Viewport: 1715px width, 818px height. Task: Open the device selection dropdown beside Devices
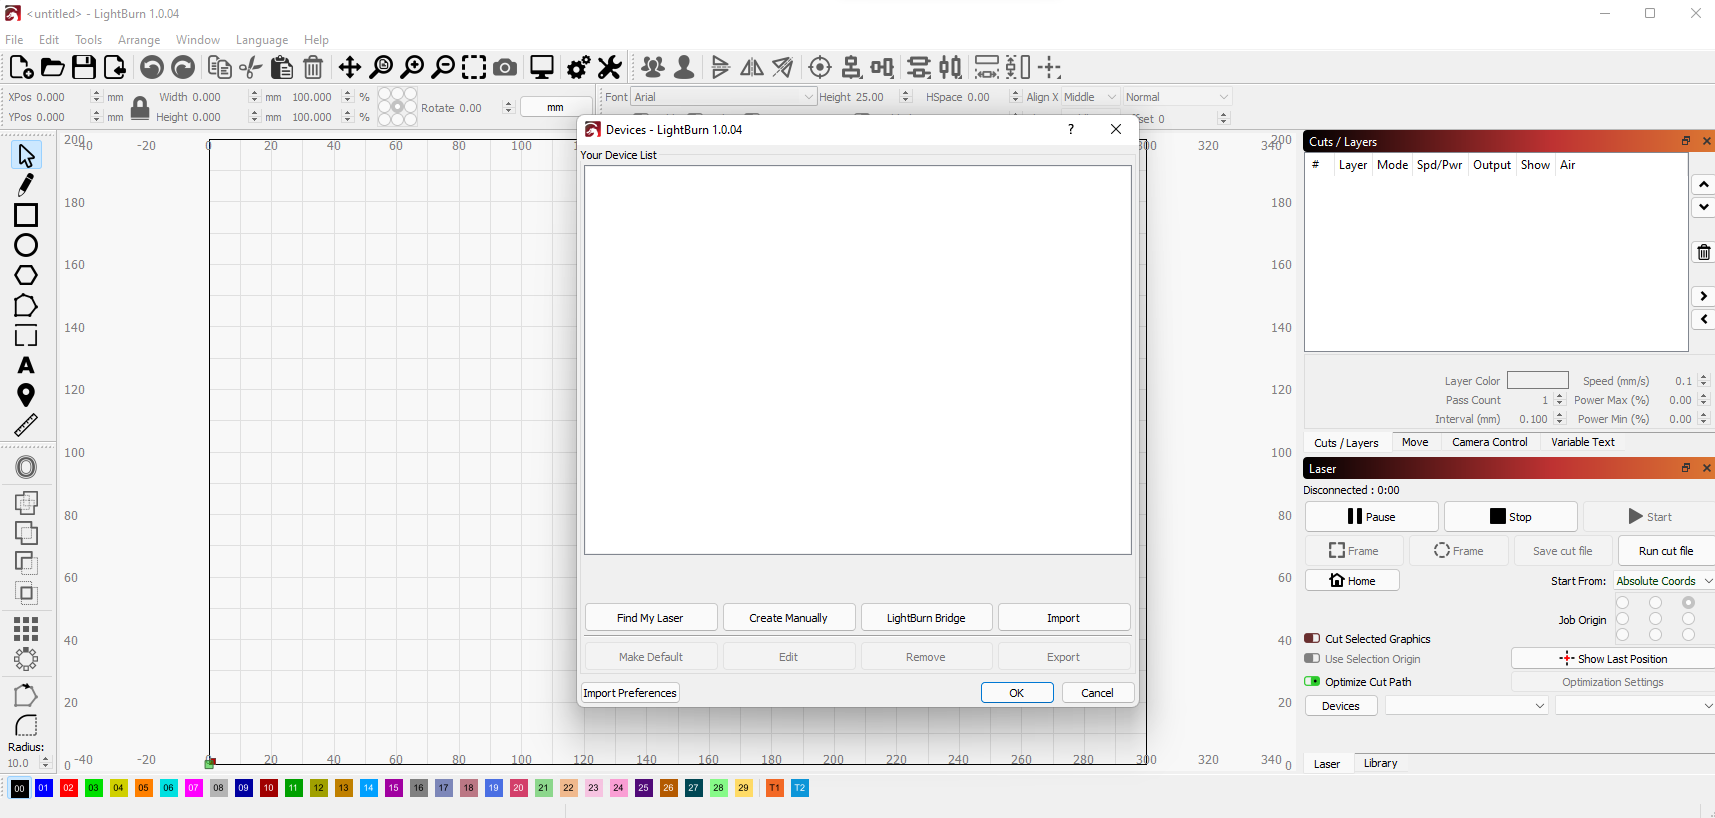pos(1466,706)
